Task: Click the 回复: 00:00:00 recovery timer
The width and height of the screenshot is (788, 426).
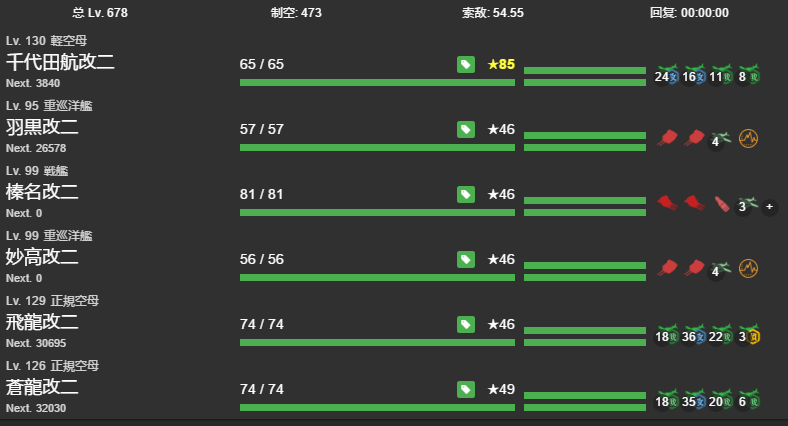Action: [x=689, y=13]
